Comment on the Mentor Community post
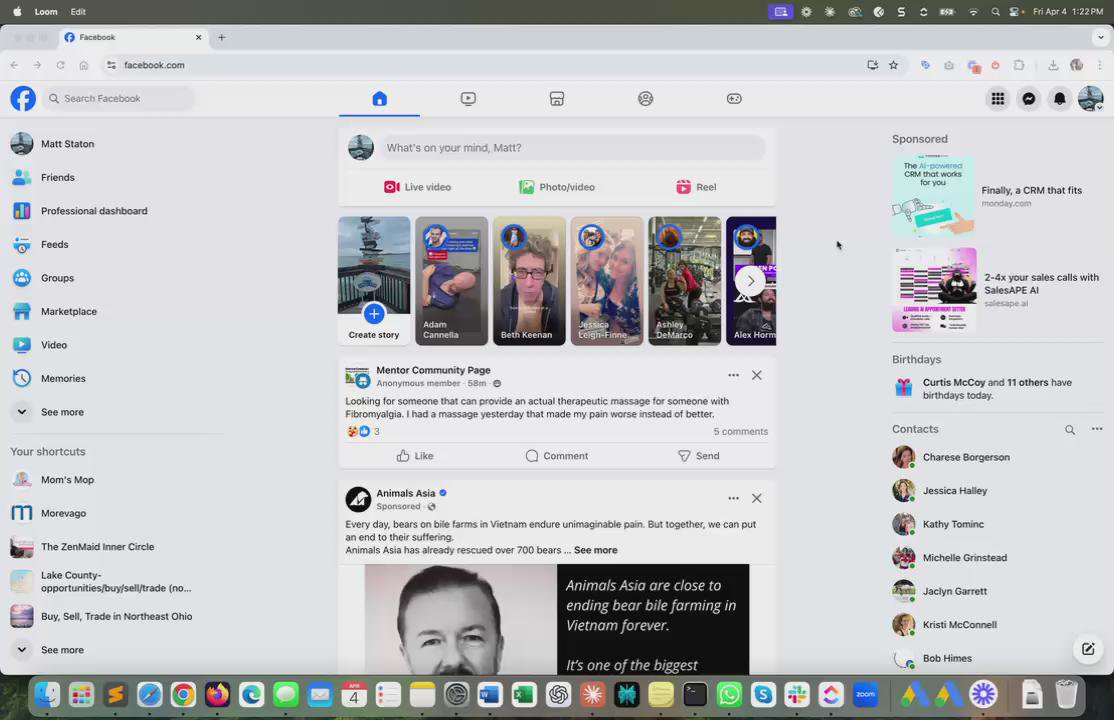 (x=556, y=456)
